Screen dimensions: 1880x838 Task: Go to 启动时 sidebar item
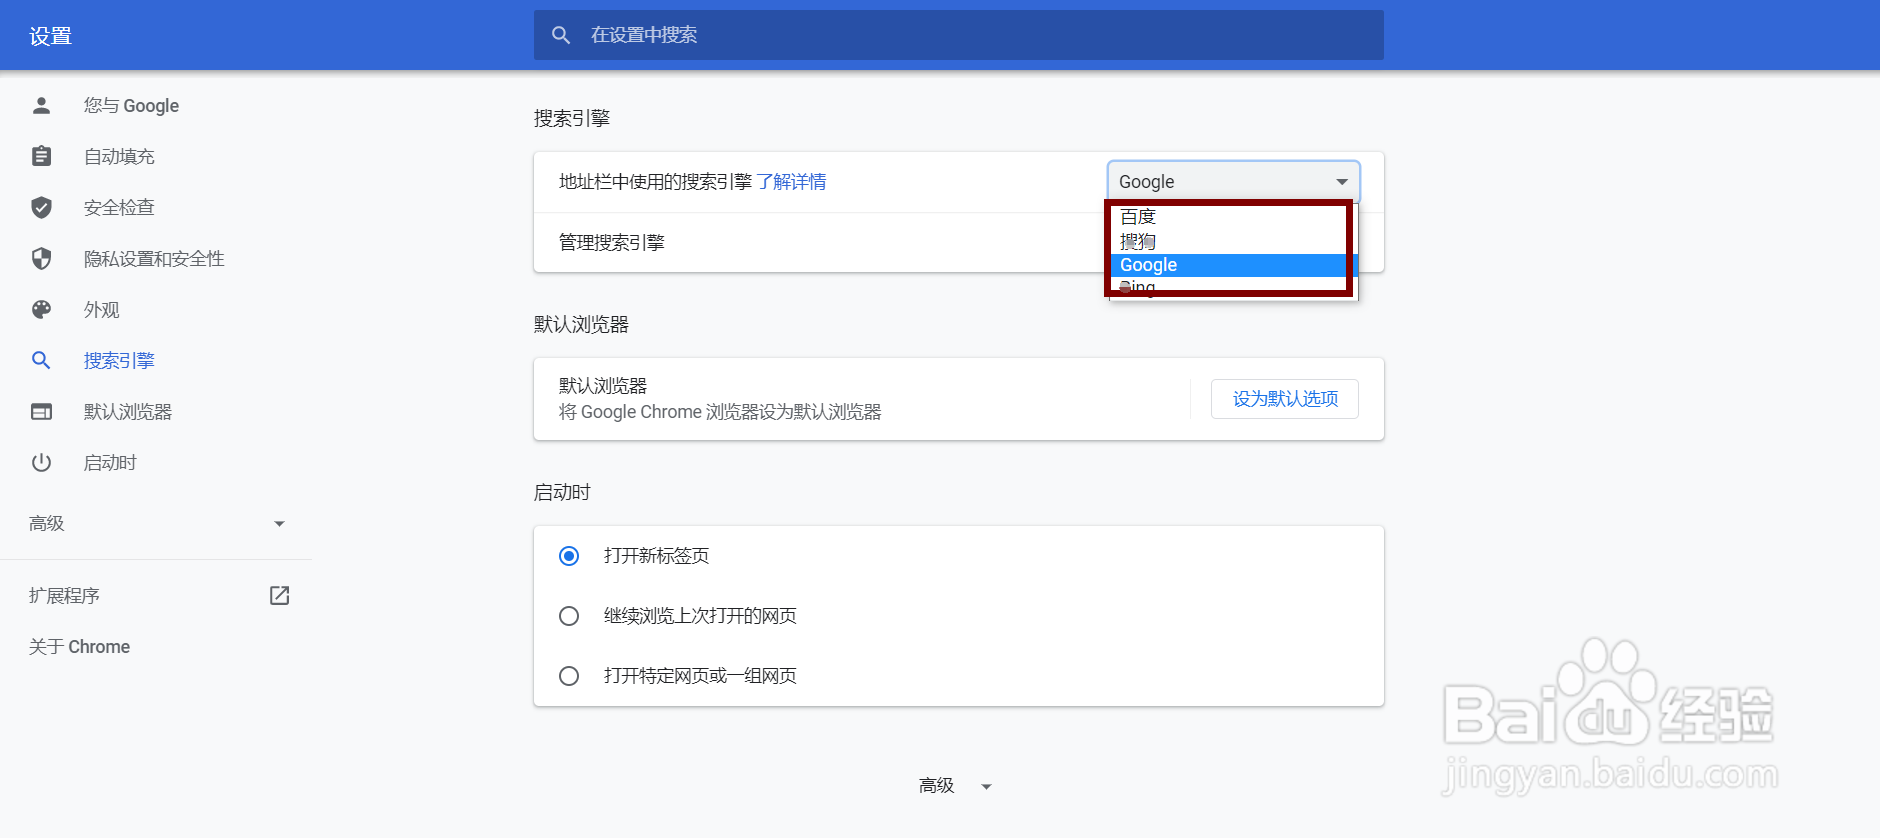click(110, 462)
